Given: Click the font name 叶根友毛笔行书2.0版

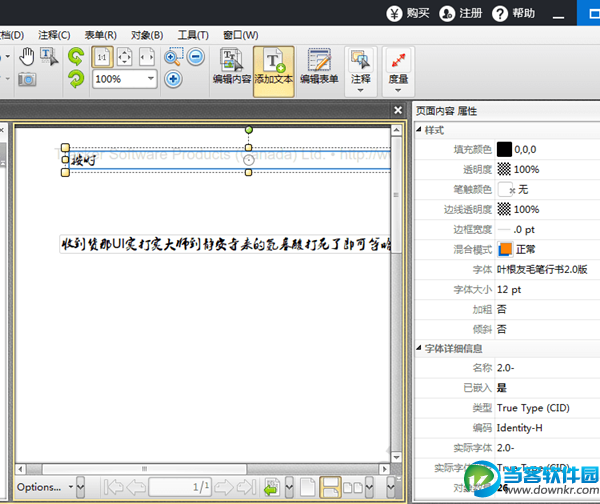Looking at the screenshot, I should pos(542,269).
